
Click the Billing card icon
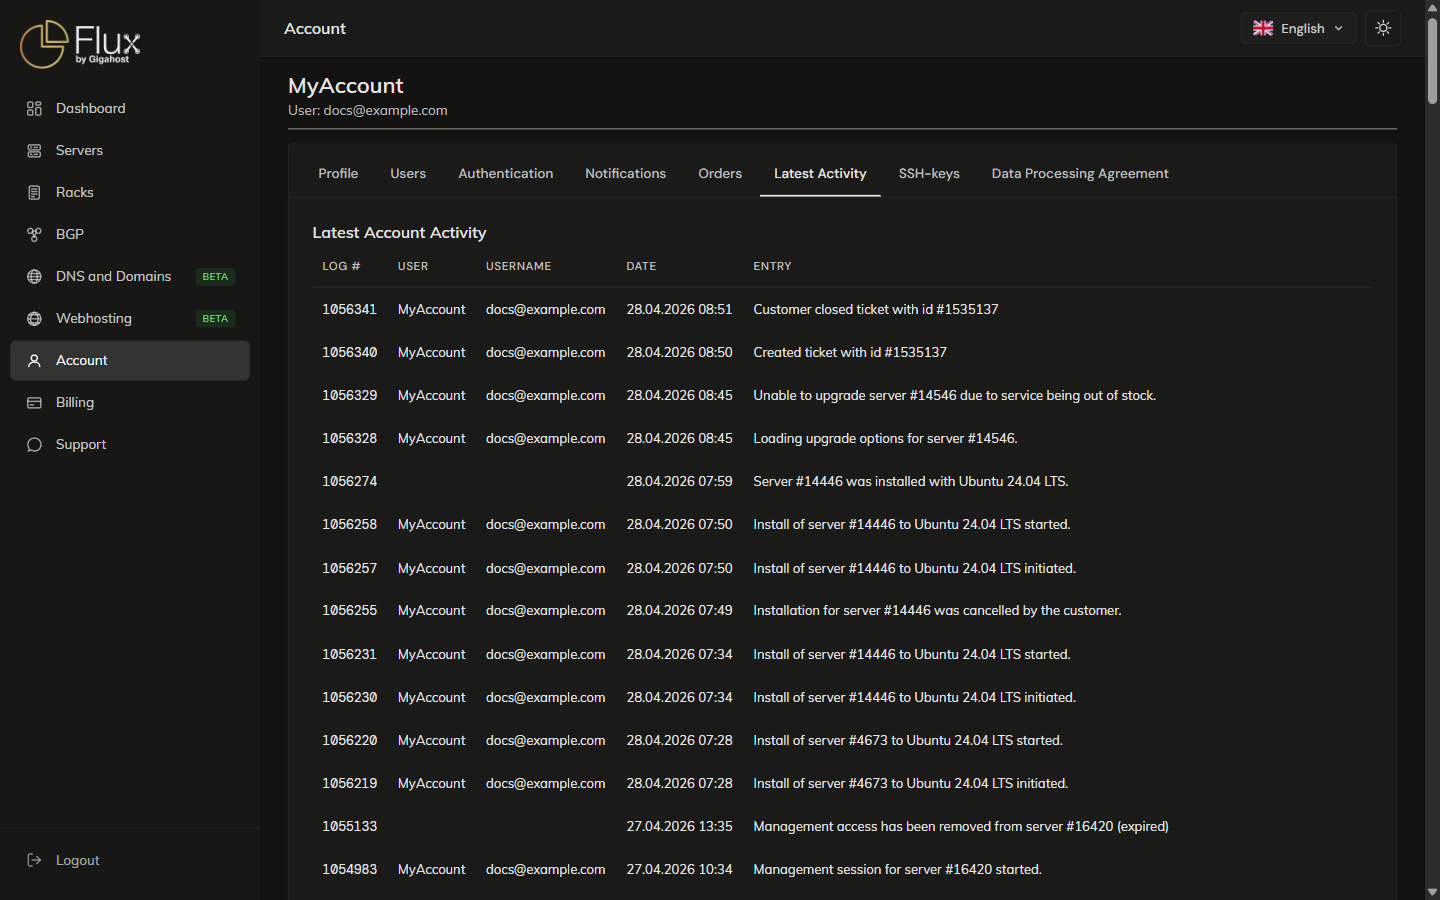[x=34, y=402]
